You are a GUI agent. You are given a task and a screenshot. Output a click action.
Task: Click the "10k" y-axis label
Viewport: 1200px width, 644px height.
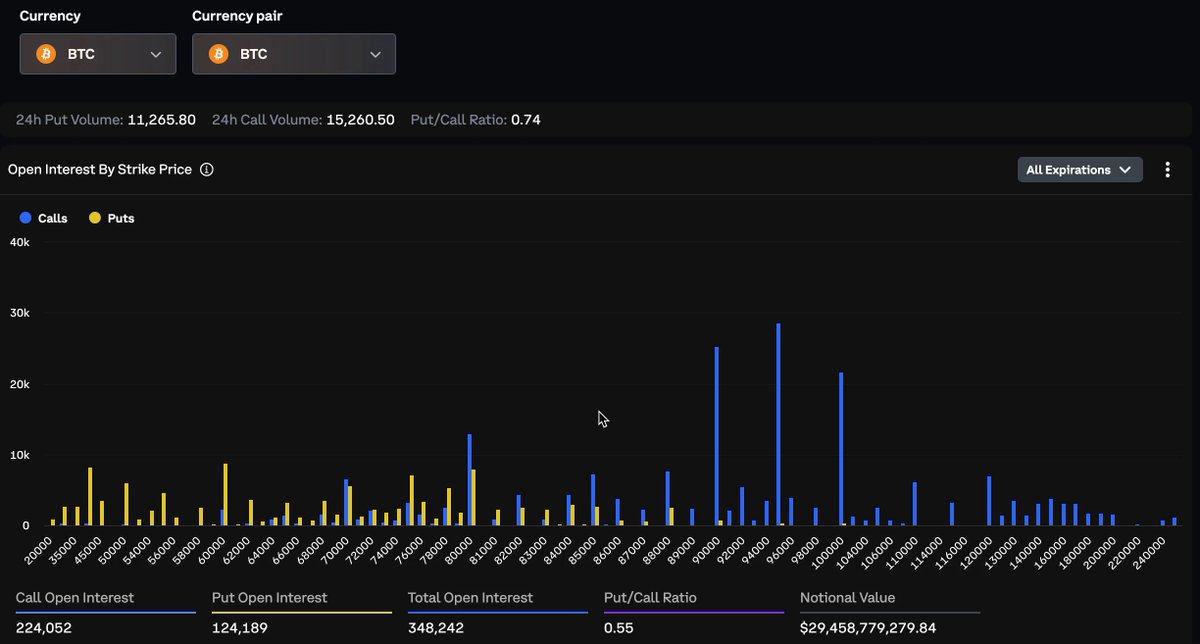[19, 455]
